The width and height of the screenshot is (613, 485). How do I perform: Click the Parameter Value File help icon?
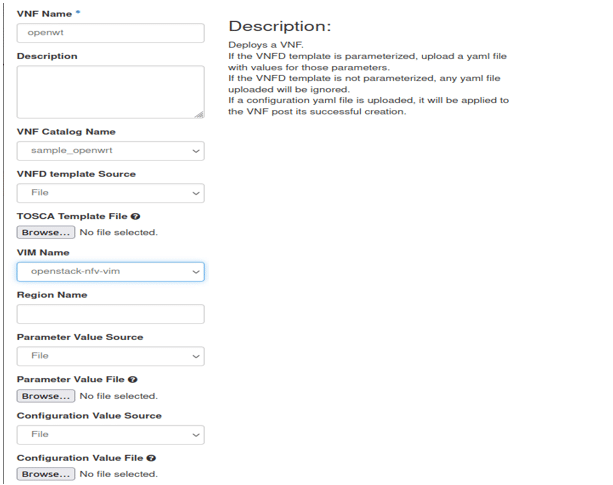tap(133, 380)
